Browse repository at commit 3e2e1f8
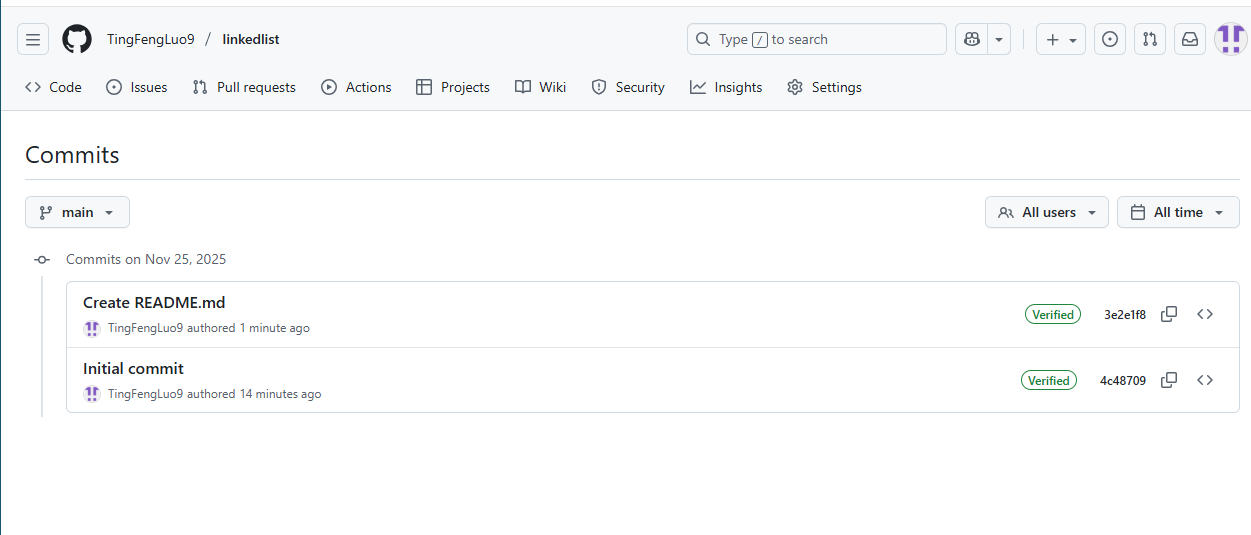Screen dimensions: 1251x535 coord(1205,314)
